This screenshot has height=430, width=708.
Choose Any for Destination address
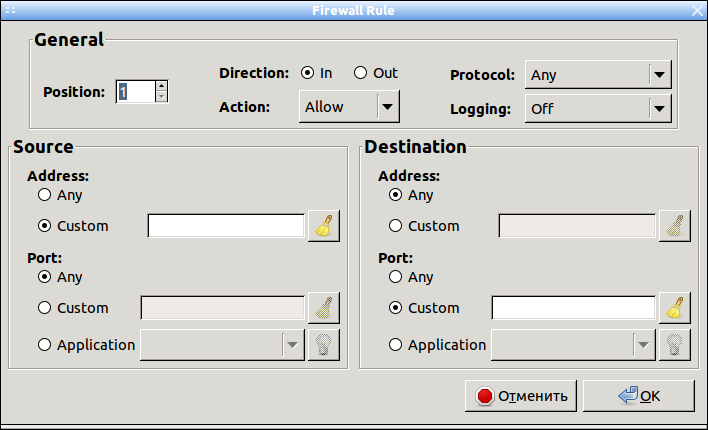[395, 195]
